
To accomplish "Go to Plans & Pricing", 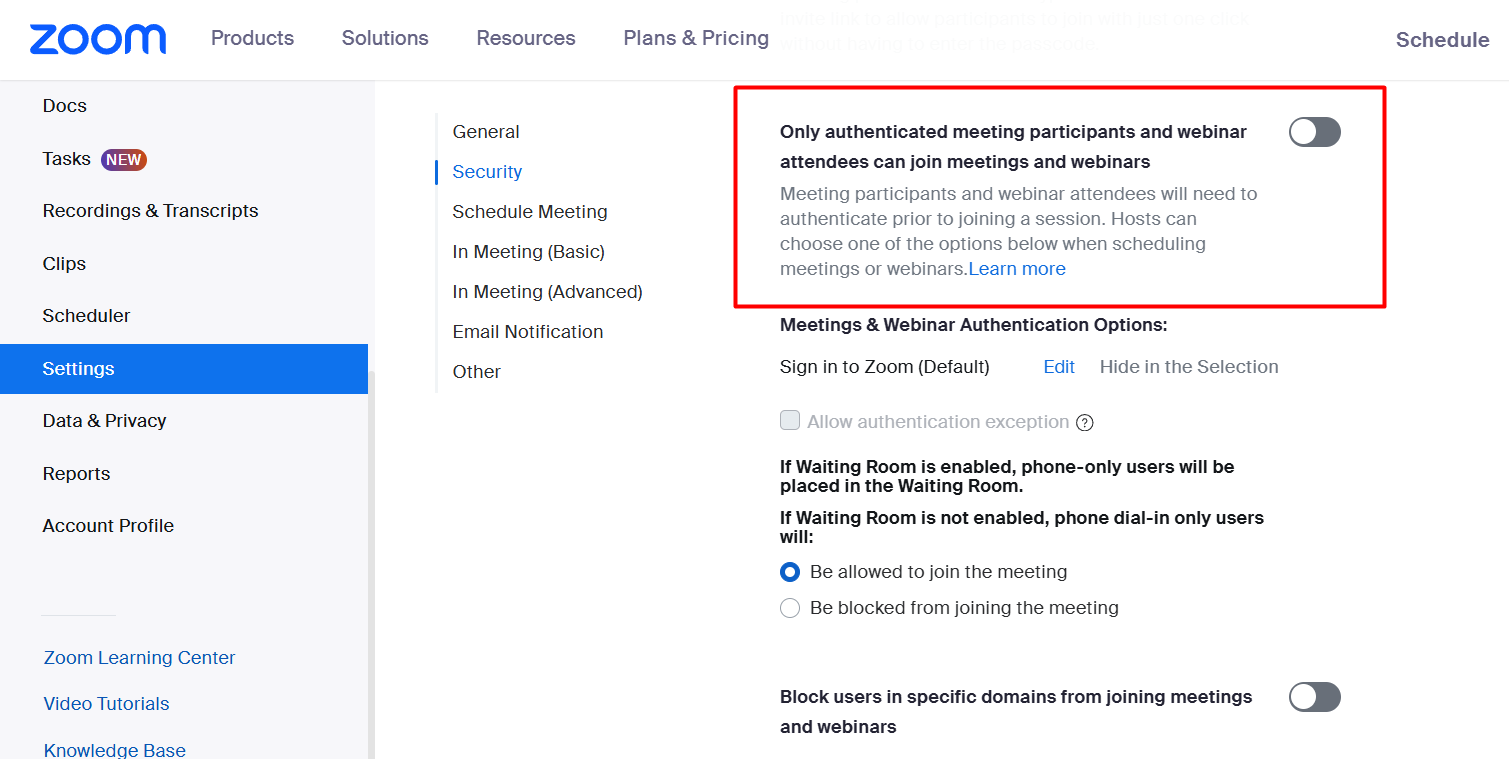I will click(x=696, y=38).
